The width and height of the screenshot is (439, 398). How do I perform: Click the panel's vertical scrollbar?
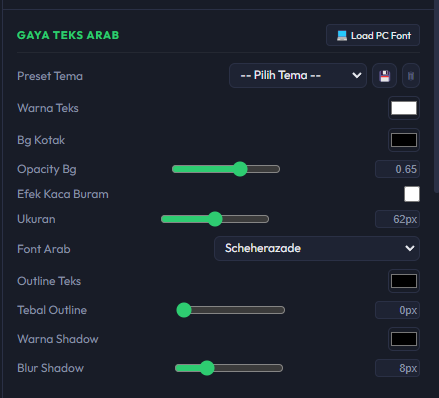[436, 97]
